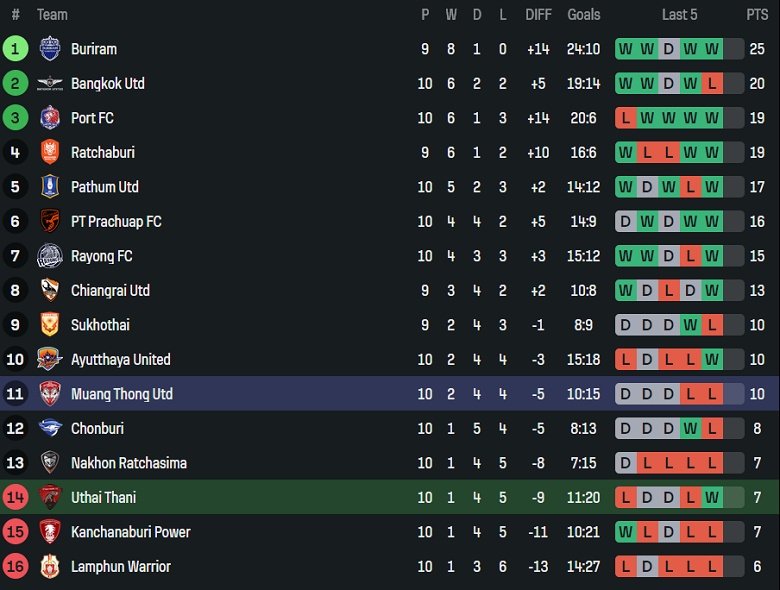Click Buriram's green position 1 badge
The height and width of the screenshot is (590, 780).
pyautogui.click(x=16, y=49)
